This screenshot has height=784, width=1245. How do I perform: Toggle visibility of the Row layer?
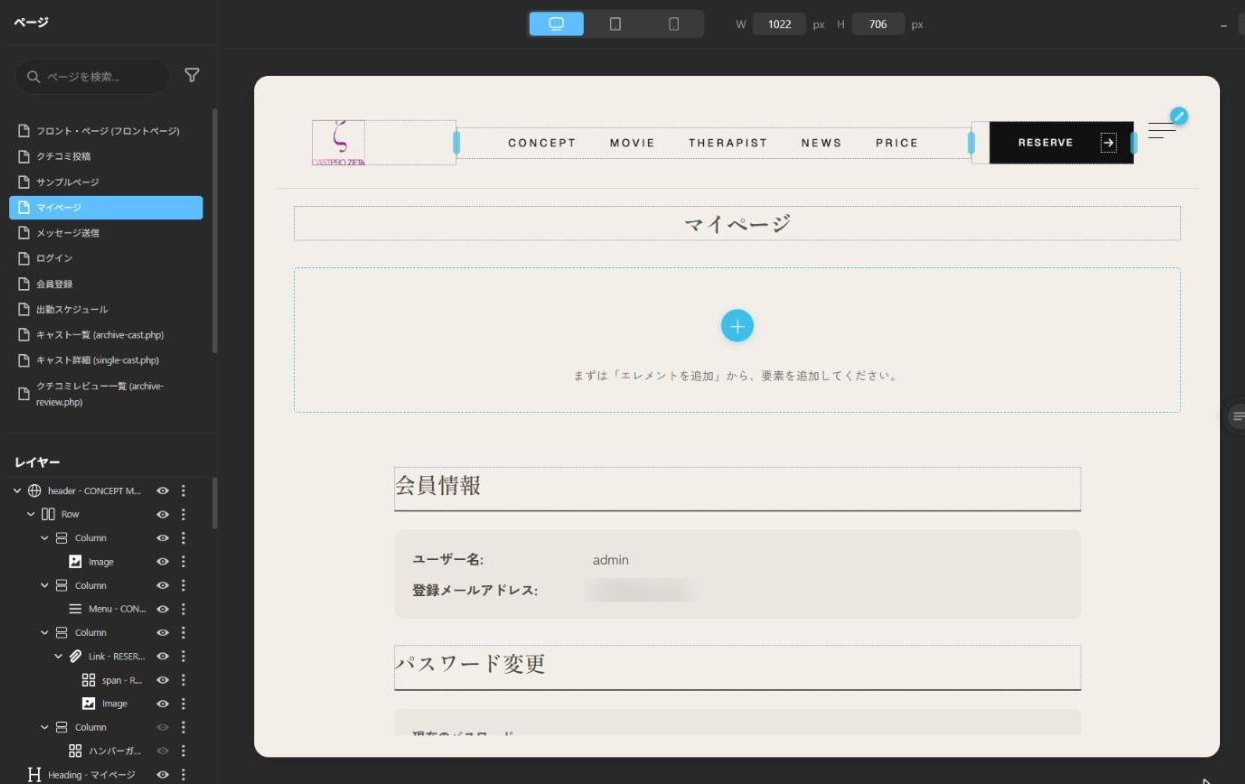pos(163,514)
